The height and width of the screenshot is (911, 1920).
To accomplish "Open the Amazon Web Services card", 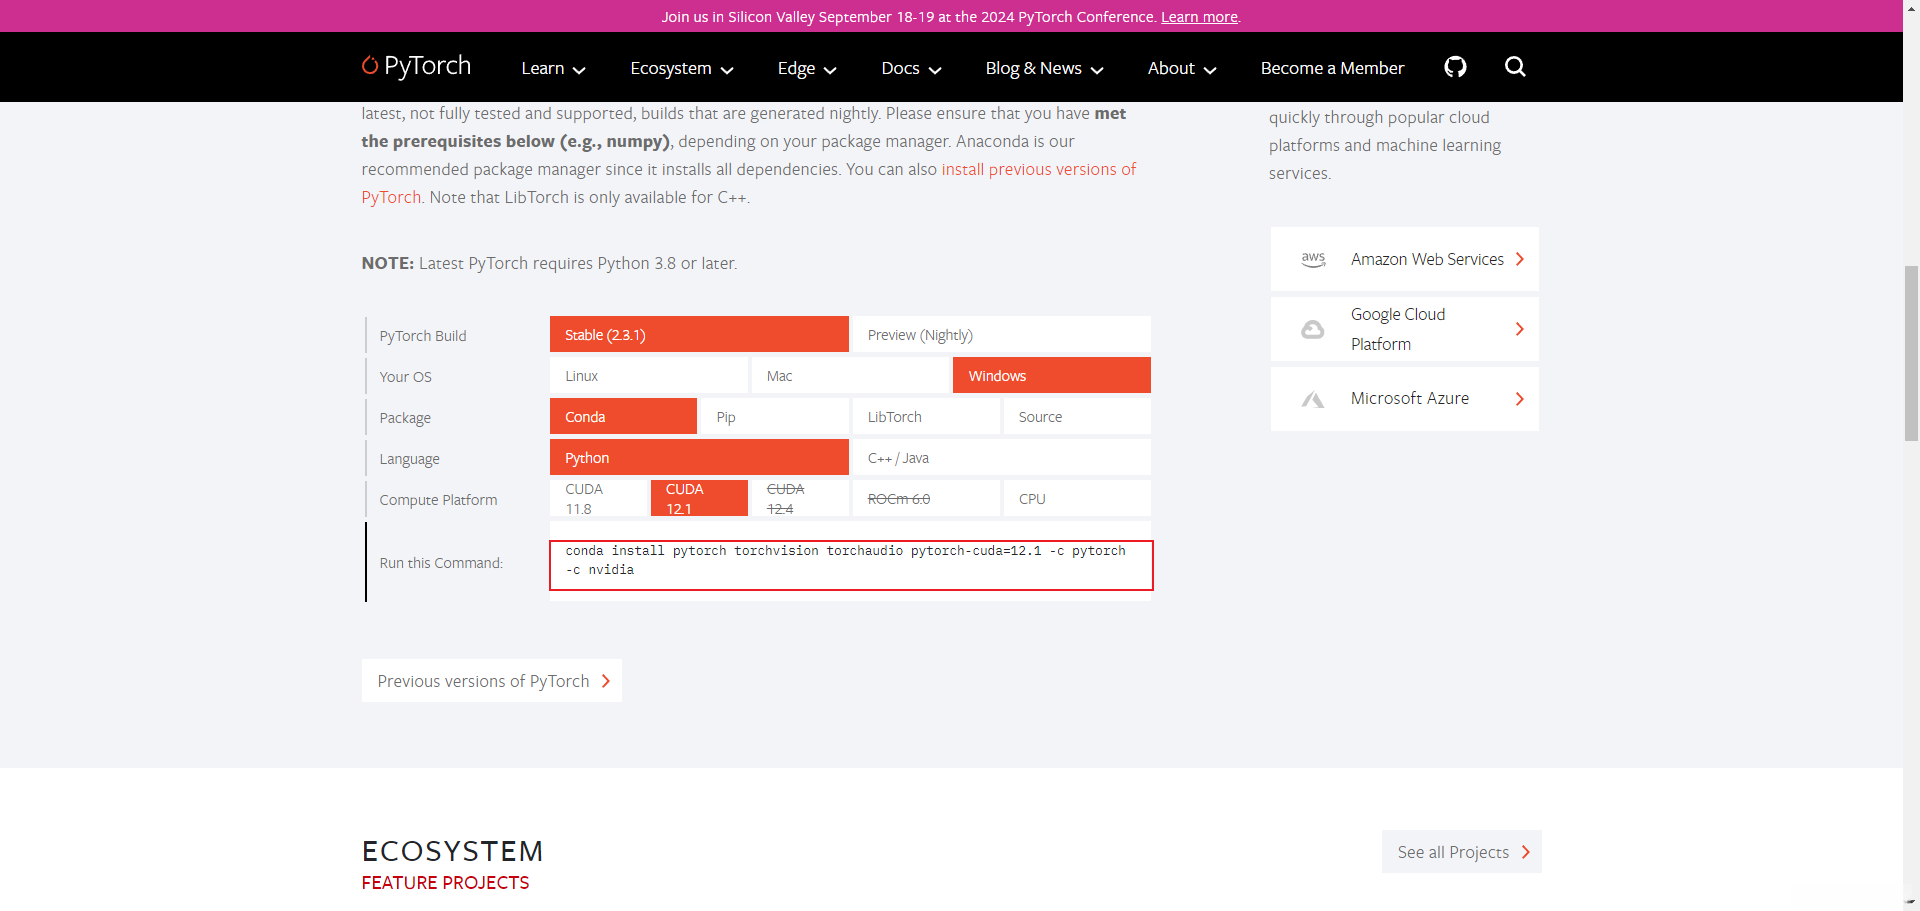I will [1404, 259].
